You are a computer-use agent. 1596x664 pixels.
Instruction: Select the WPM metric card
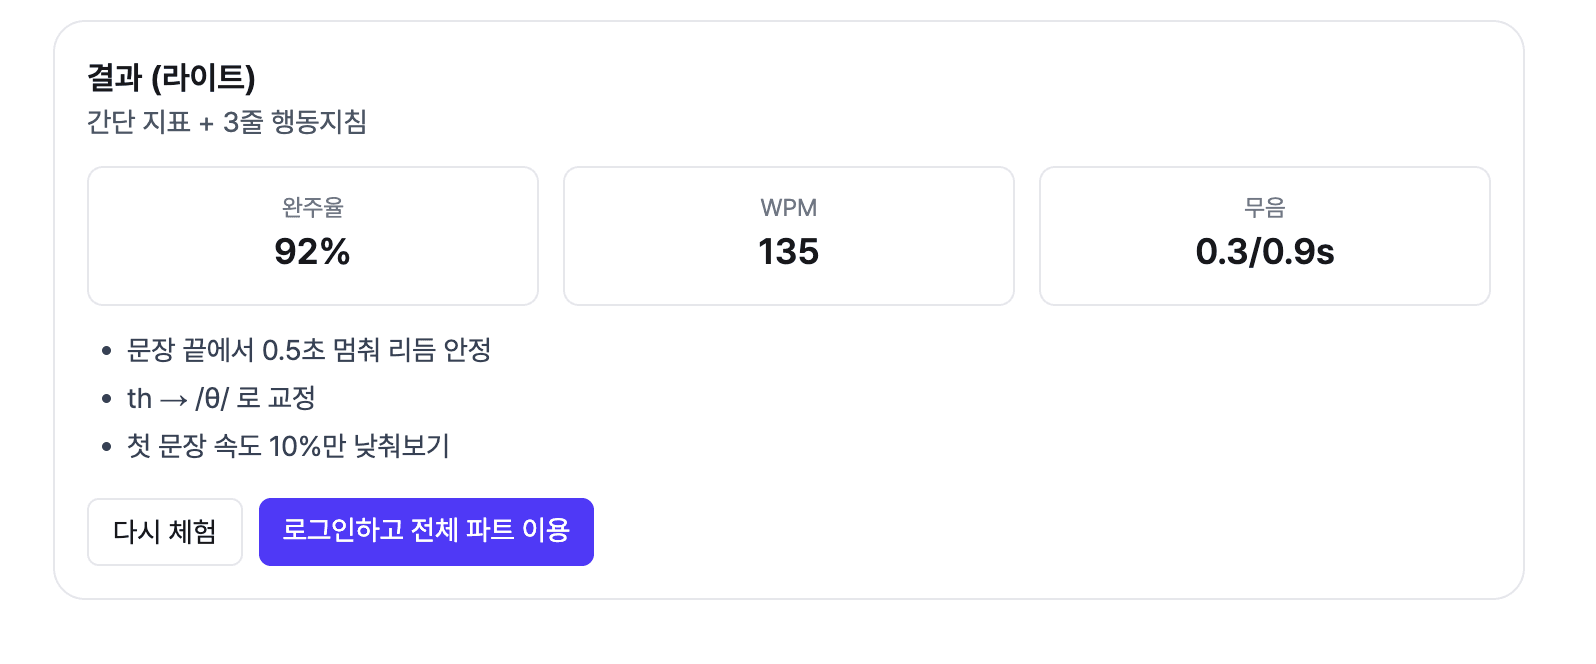(789, 235)
